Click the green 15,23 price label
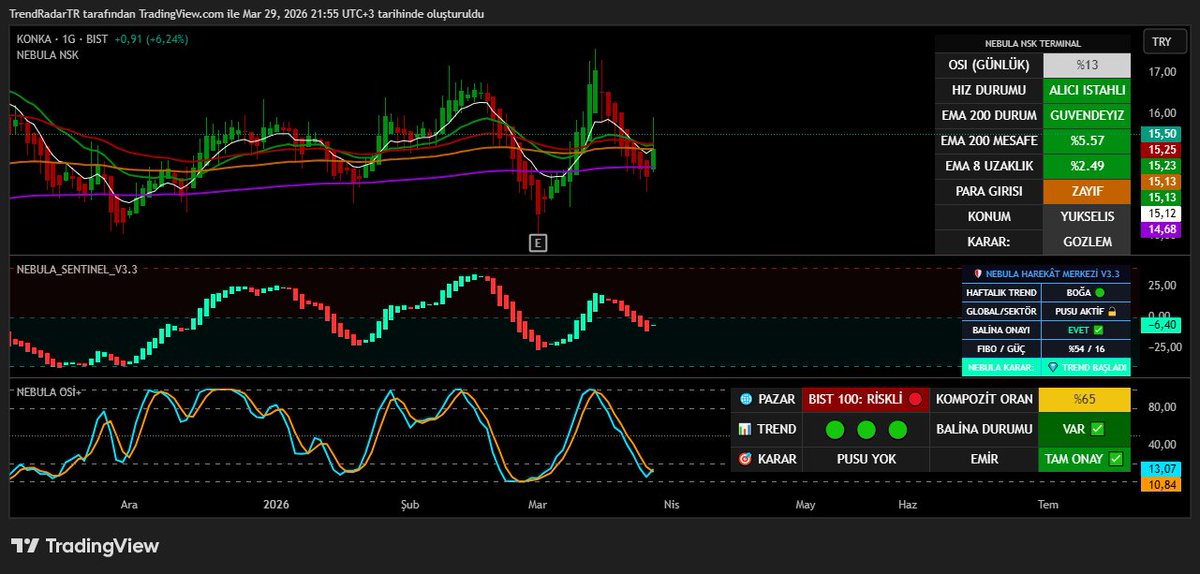The width and height of the screenshot is (1200, 574). [1162, 165]
